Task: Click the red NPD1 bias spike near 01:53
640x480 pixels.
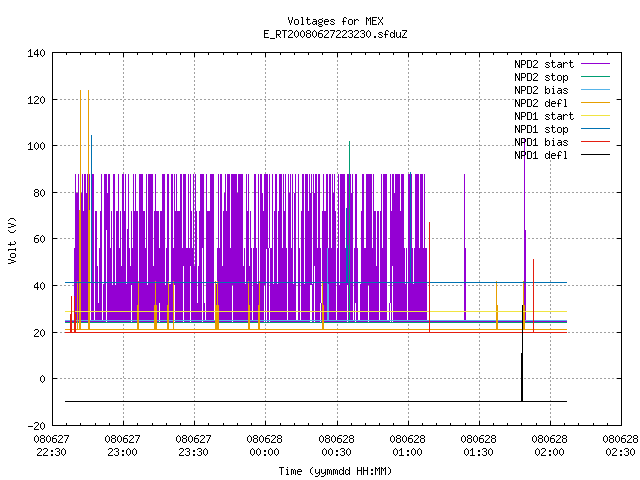Action: (x=533, y=296)
